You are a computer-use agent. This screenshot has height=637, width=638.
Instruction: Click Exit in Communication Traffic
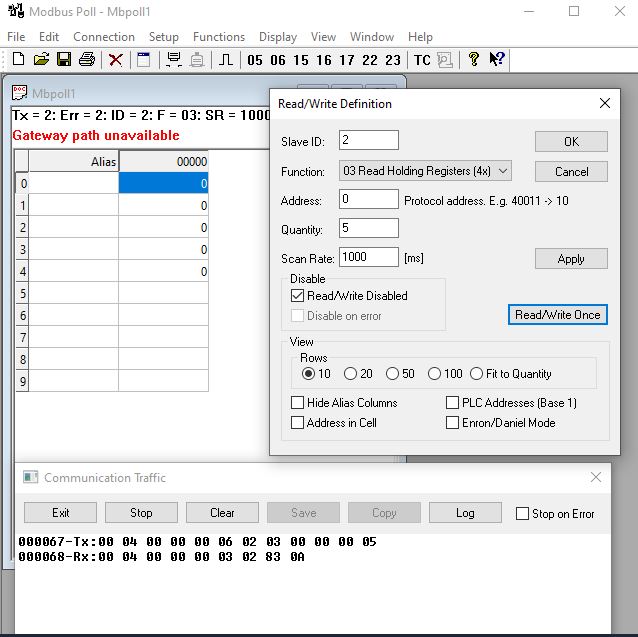pos(60,513)
